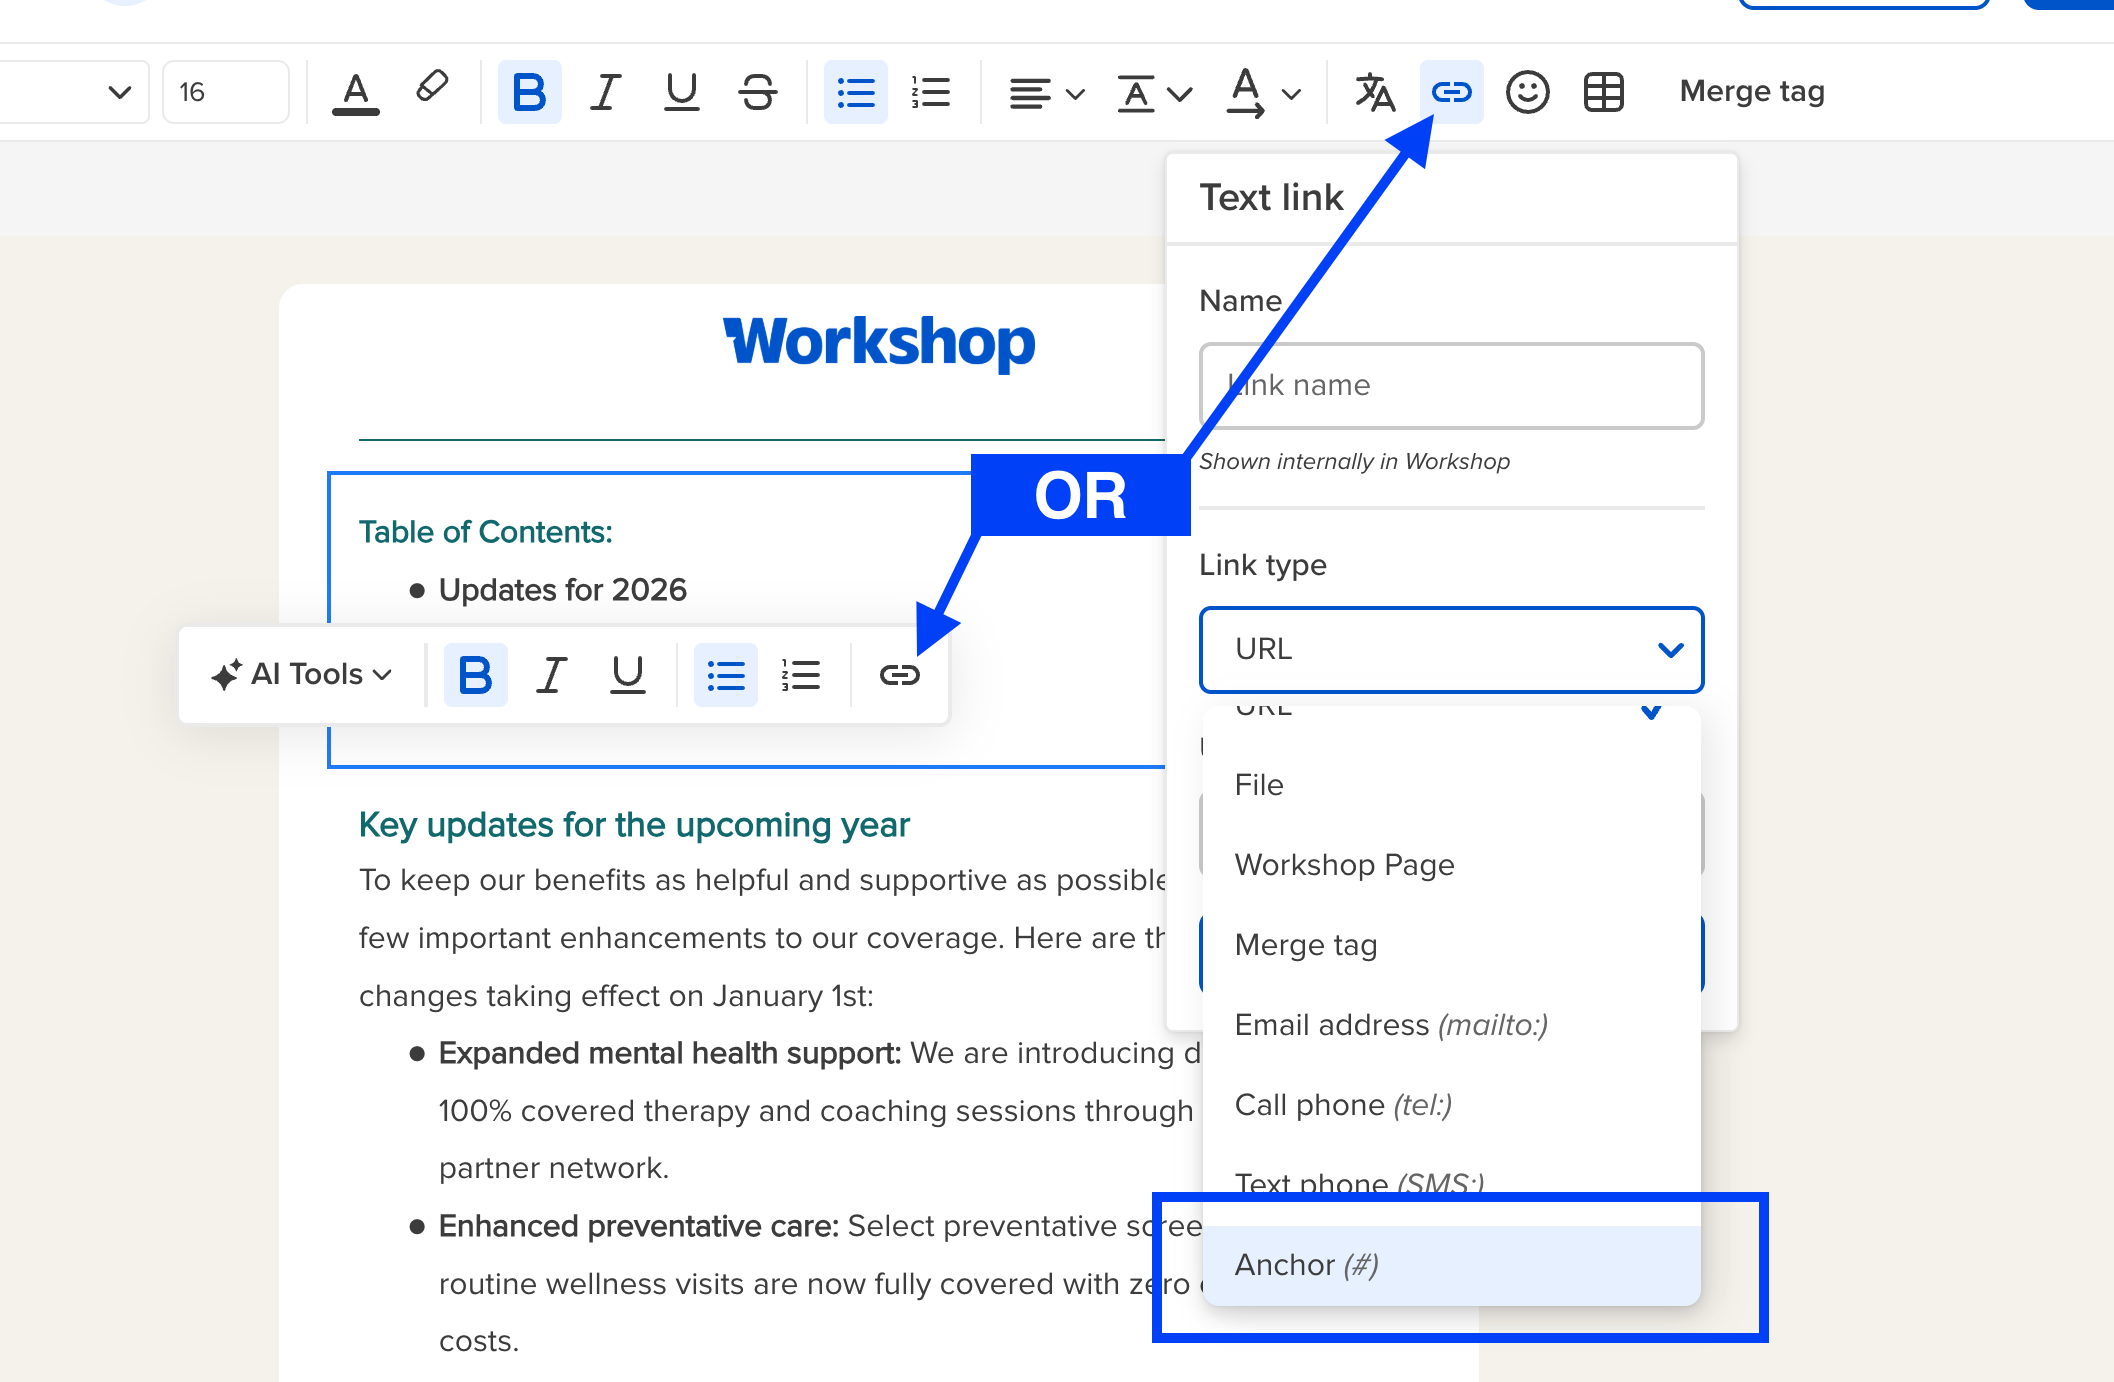Image resolution: width=2114 pixels, height=1382 pixels.
Task: Click the link icon in top toolbar
Action: coord(1451,92)
